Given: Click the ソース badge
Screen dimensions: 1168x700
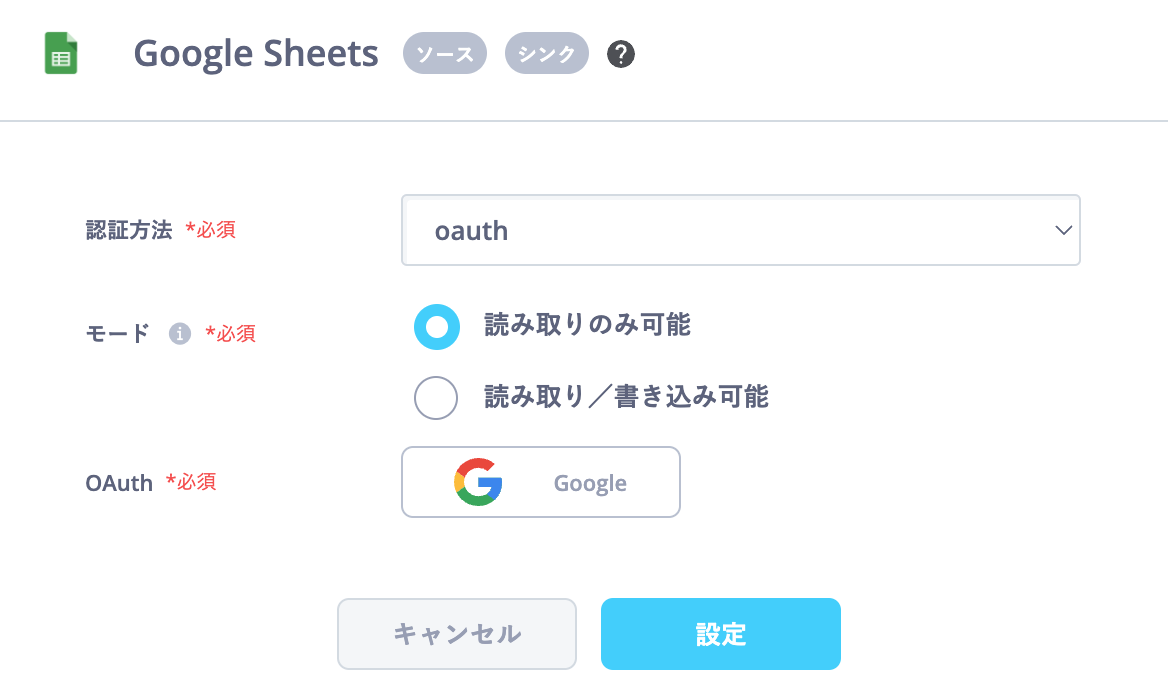Looking at the screenshot, I should pos(445,54).
